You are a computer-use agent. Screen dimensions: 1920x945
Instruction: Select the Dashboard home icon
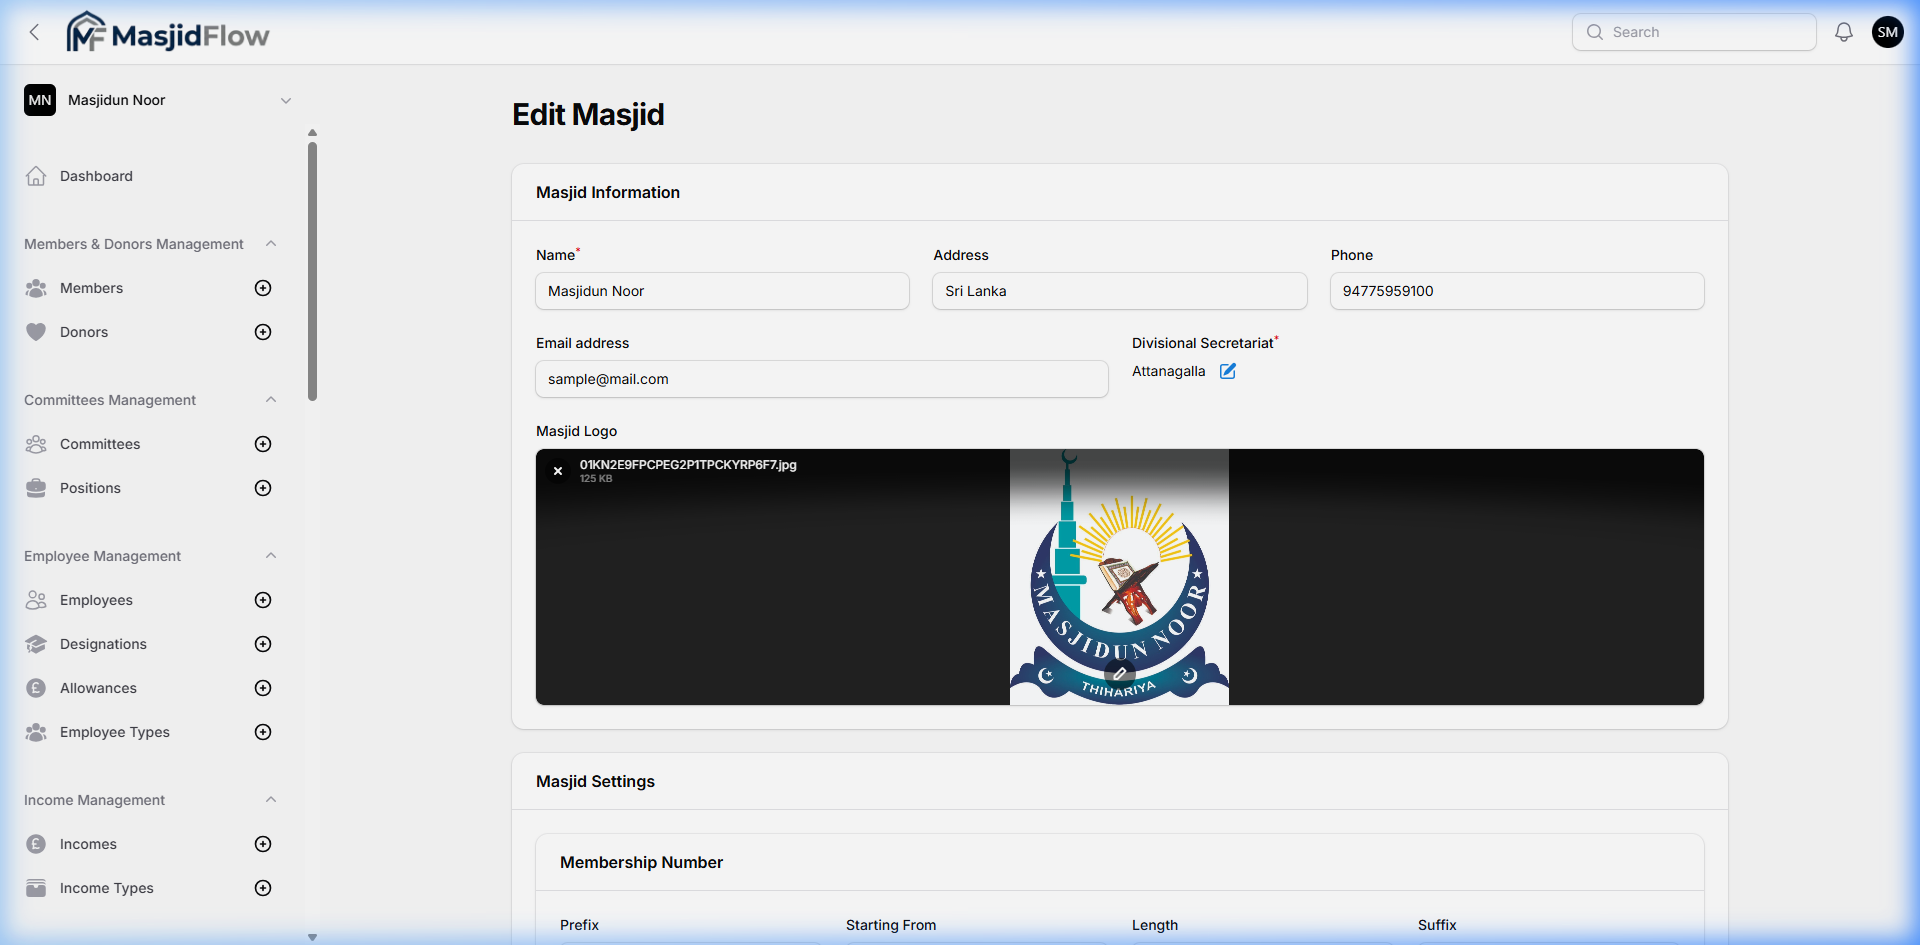tap(36, 175)
